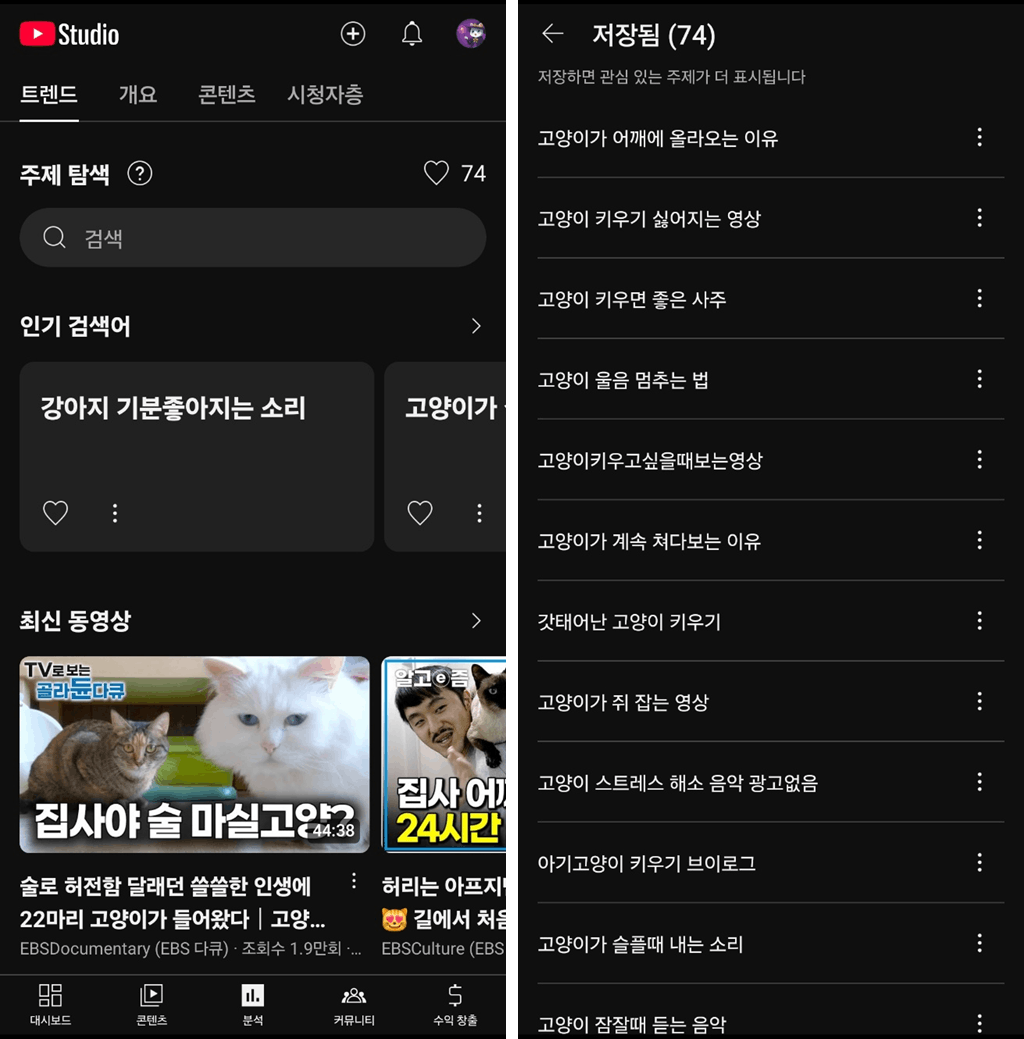This screenshot has height=1039, width=1024.
Task: Open saved topic 고양이 키우면 좋은 사주
Action: click(632, 299)
